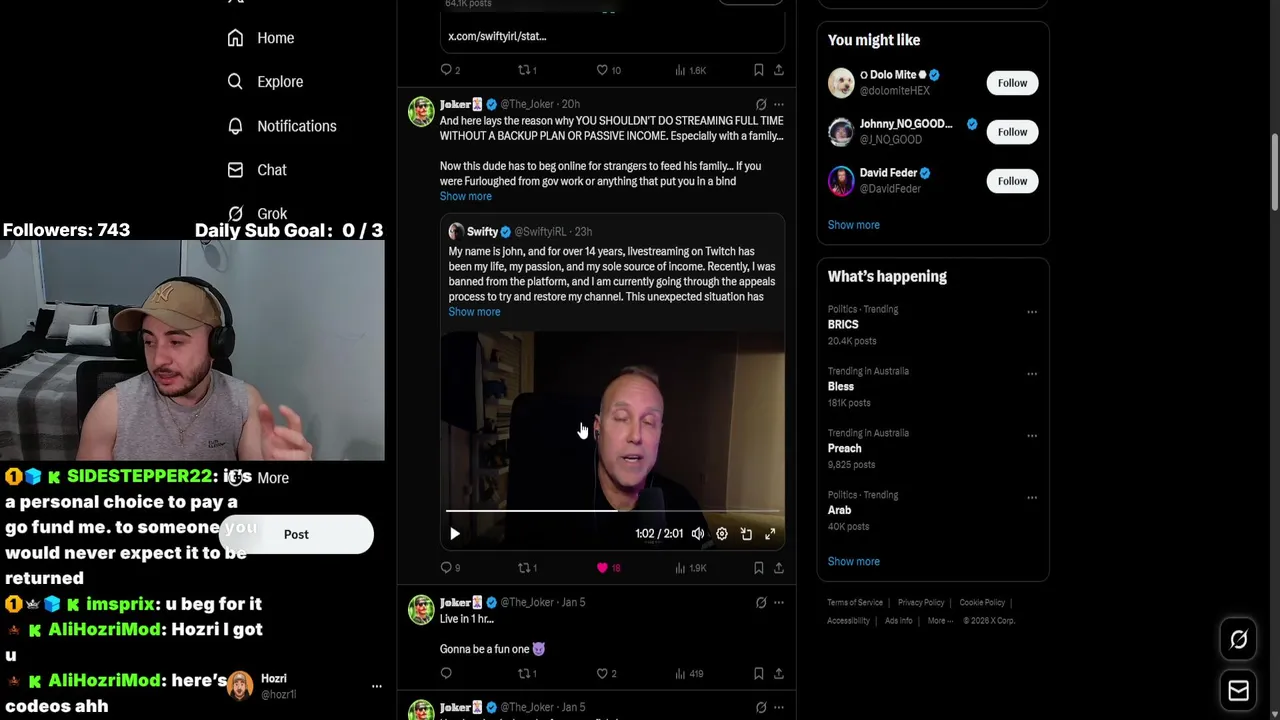The width and height of the screenshot is (1280, 720).
Task: Expand Show more on Joker's post
Action: click(x=466, y=196)
